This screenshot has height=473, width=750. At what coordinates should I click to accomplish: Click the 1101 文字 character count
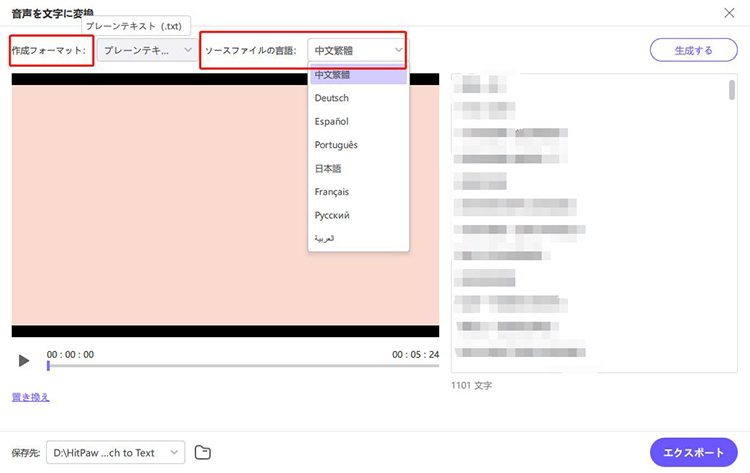tap(471, 385)
